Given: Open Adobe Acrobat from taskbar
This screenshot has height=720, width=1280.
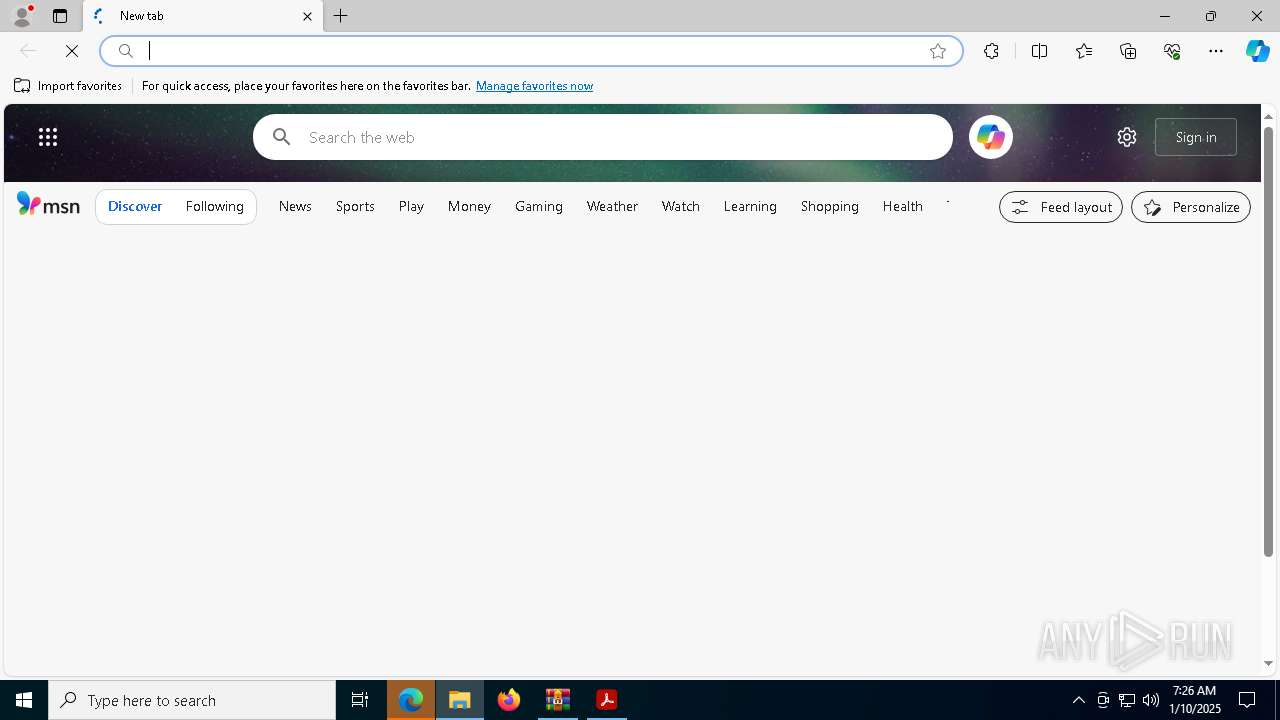Looking at the screenshot, I should pos(607,700).
